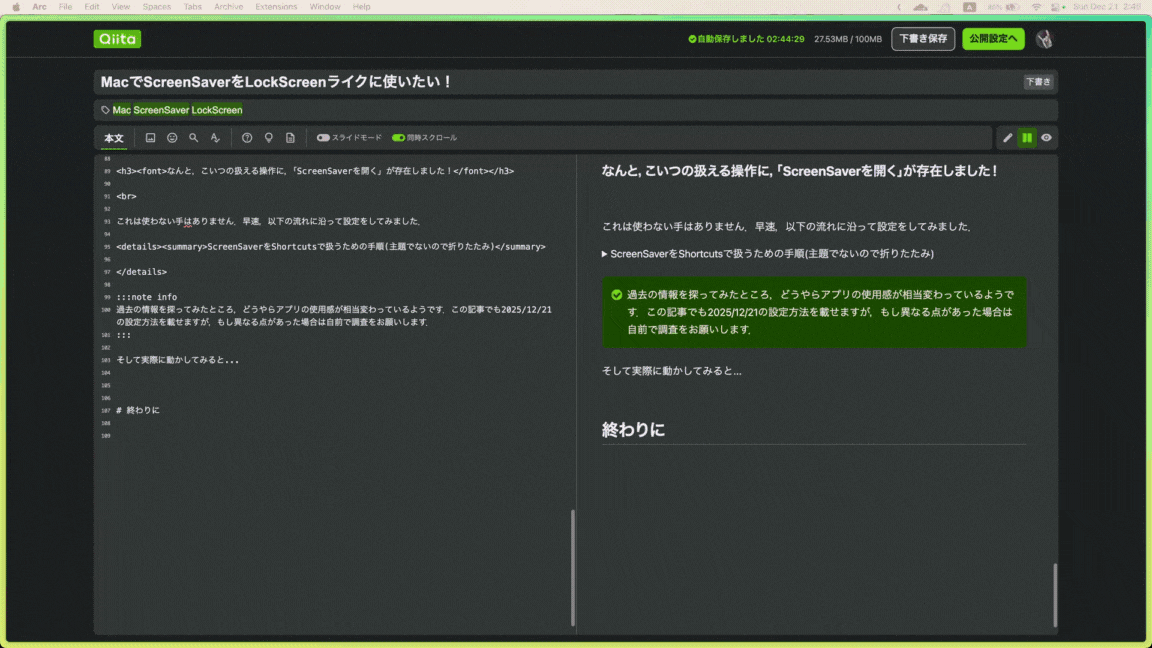This screenshot has height=648, width=1152.
Task: Click the 下書き保存 button
Action: (x=923, y=39)
